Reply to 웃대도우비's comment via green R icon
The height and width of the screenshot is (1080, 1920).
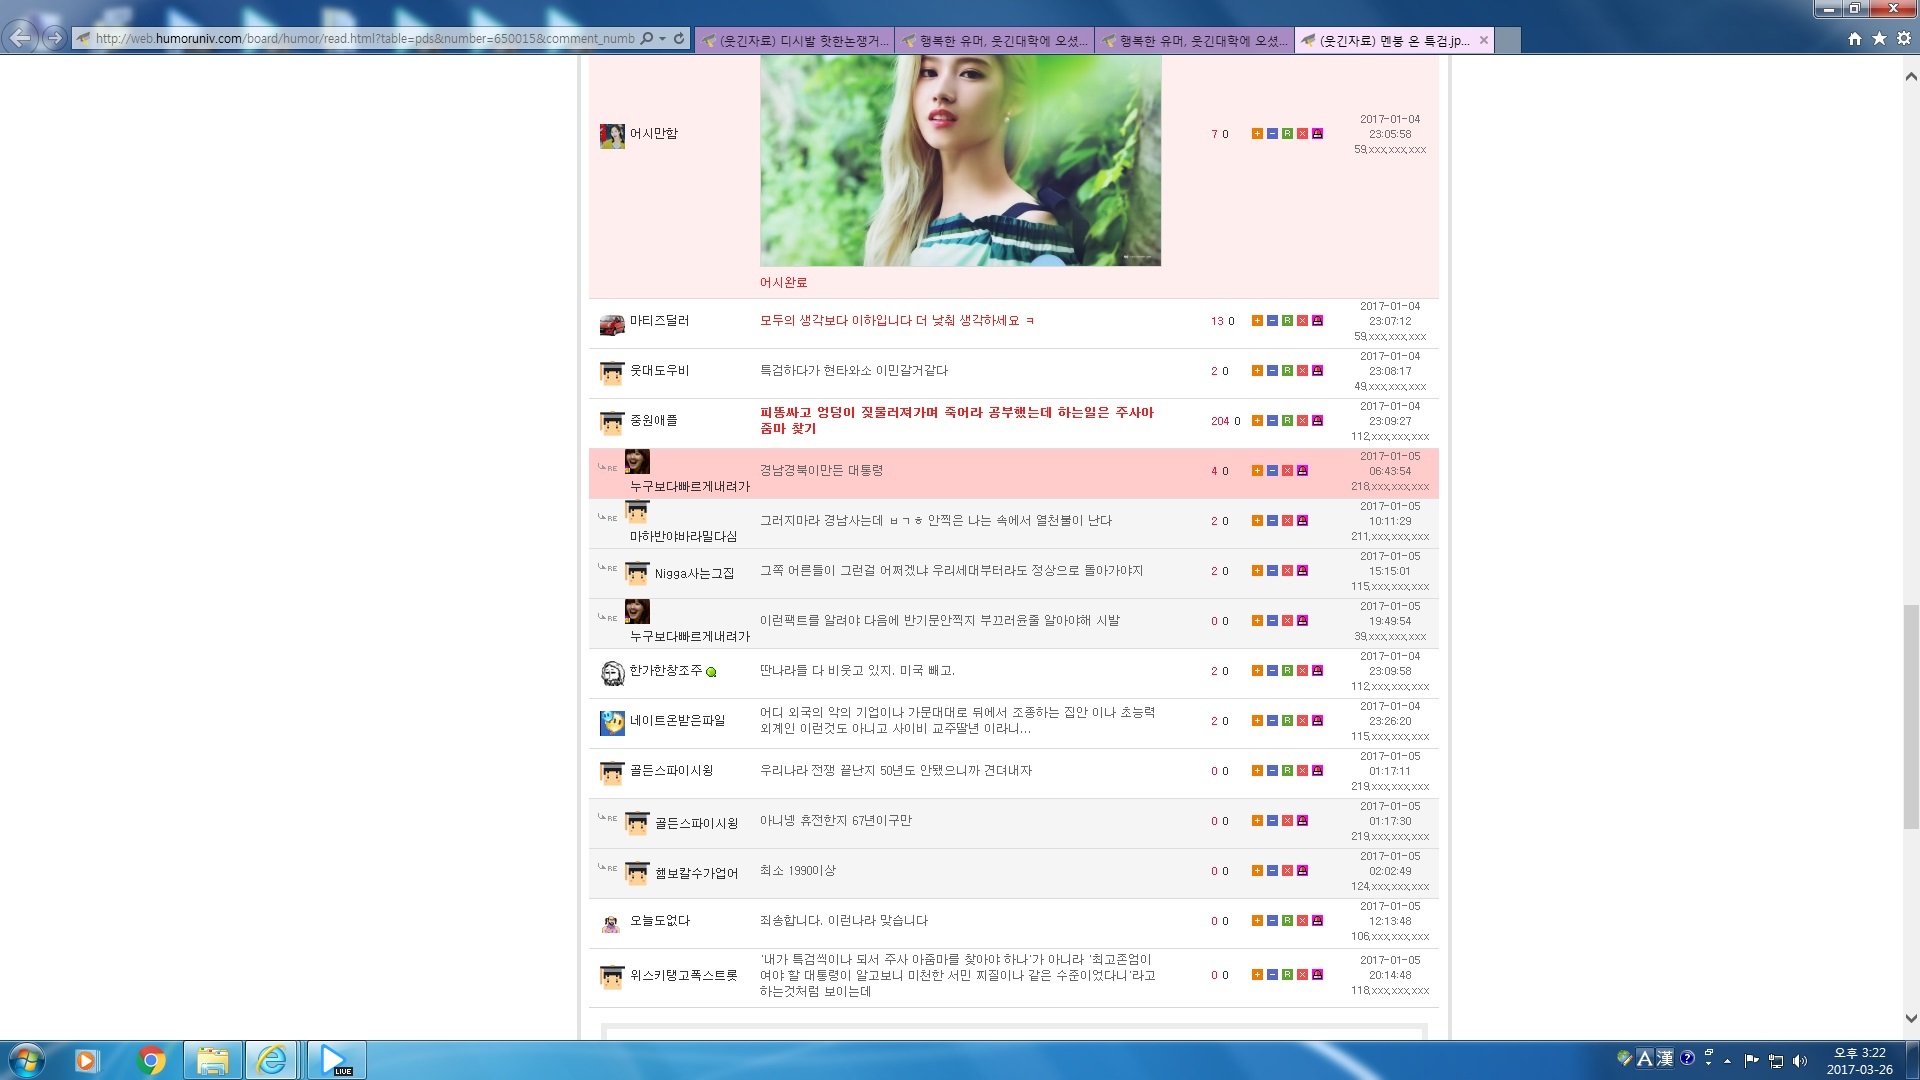tap(1287, 371)
